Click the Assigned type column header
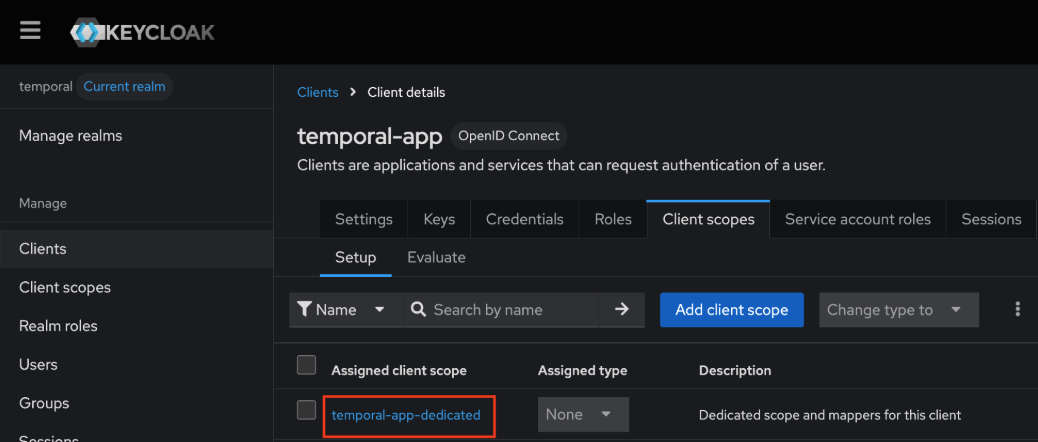 (583, 371)
